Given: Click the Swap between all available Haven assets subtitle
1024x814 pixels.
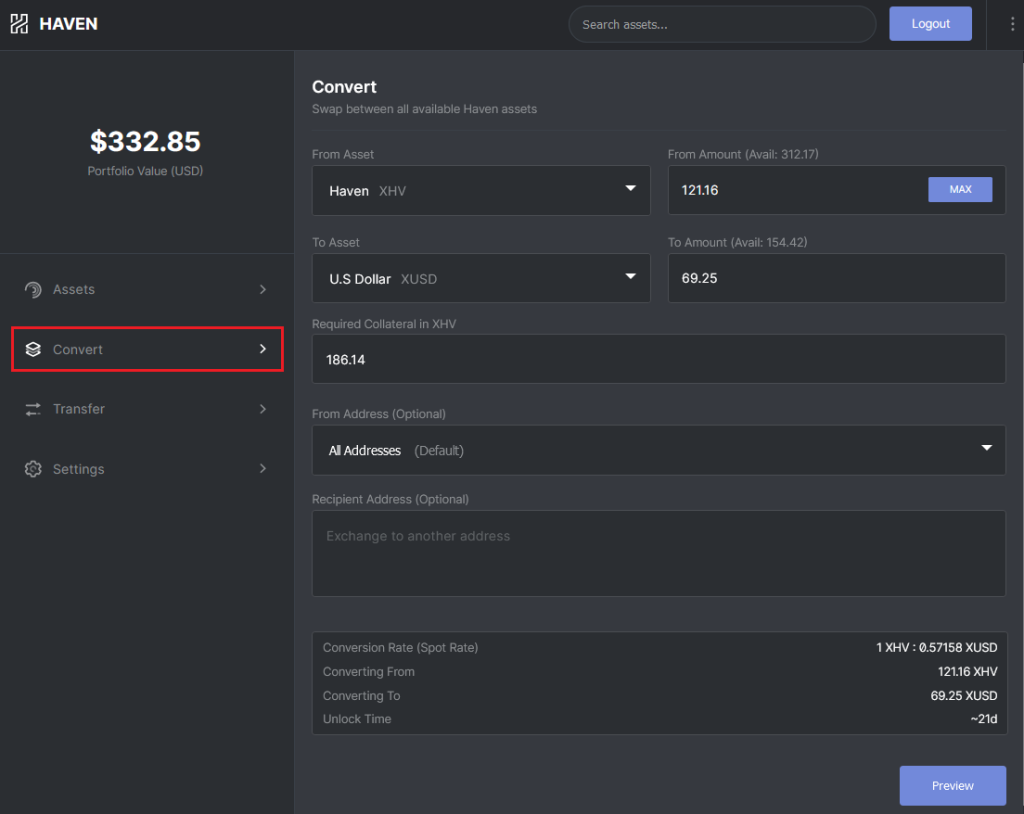Looking at the screenshot, I should coord(424,109).
